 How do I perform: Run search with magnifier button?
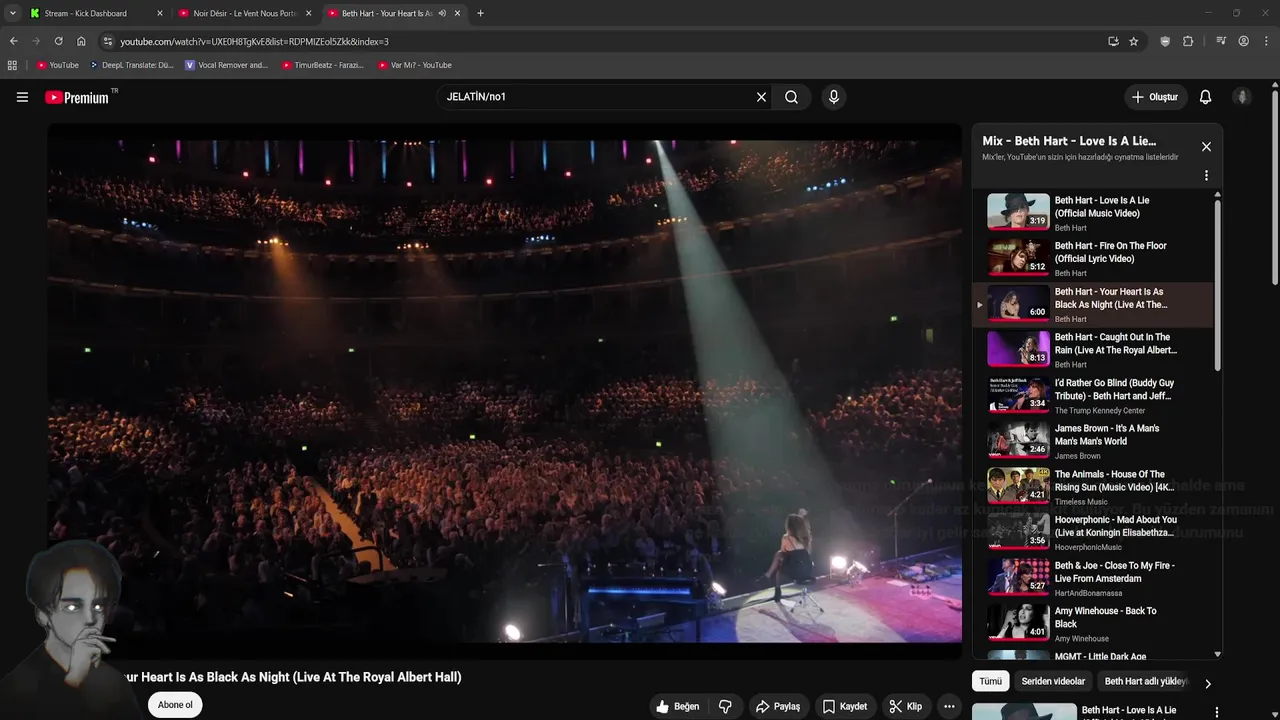(x=791, y=97)
